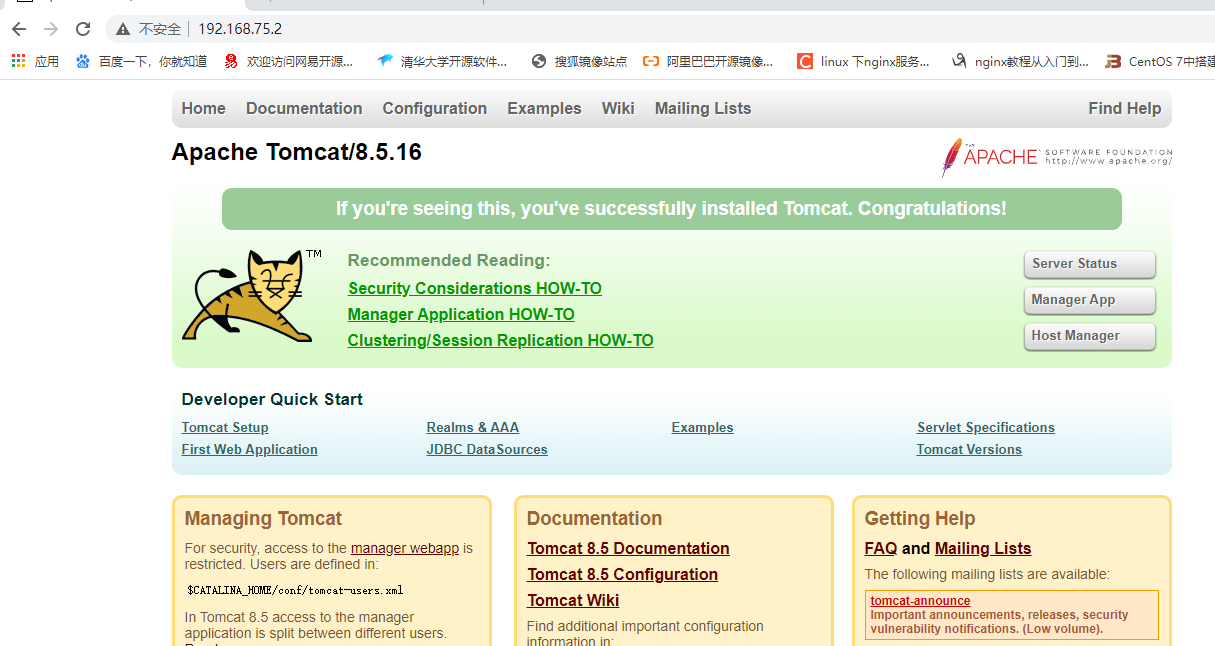
Task: Open the Alibaba mirror bookmark icon
Action: (x=651, y=61)
